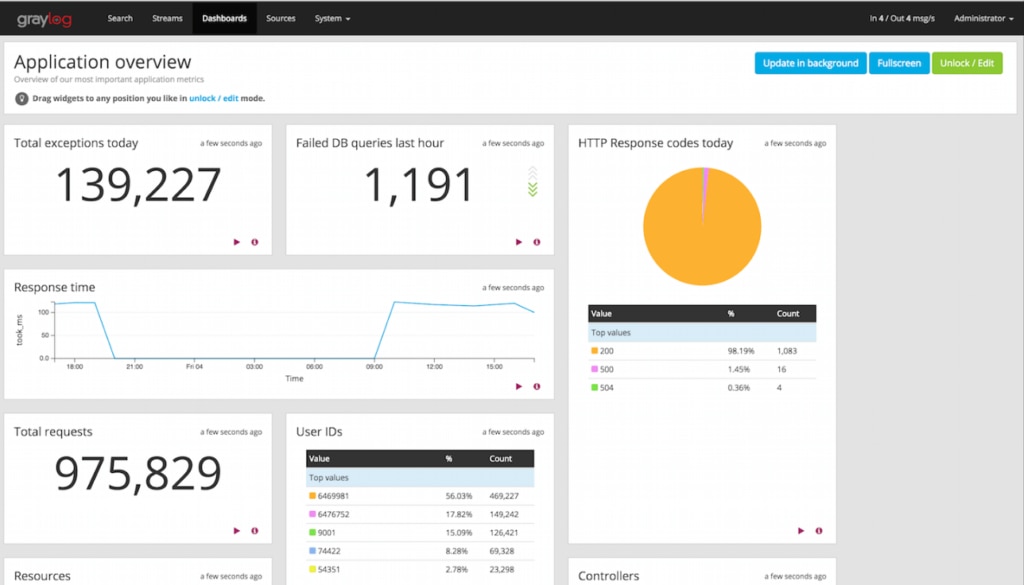Screen dimensions: 1024x585
Task: Replay search for Failed DB queries widget
Action: 519,242
